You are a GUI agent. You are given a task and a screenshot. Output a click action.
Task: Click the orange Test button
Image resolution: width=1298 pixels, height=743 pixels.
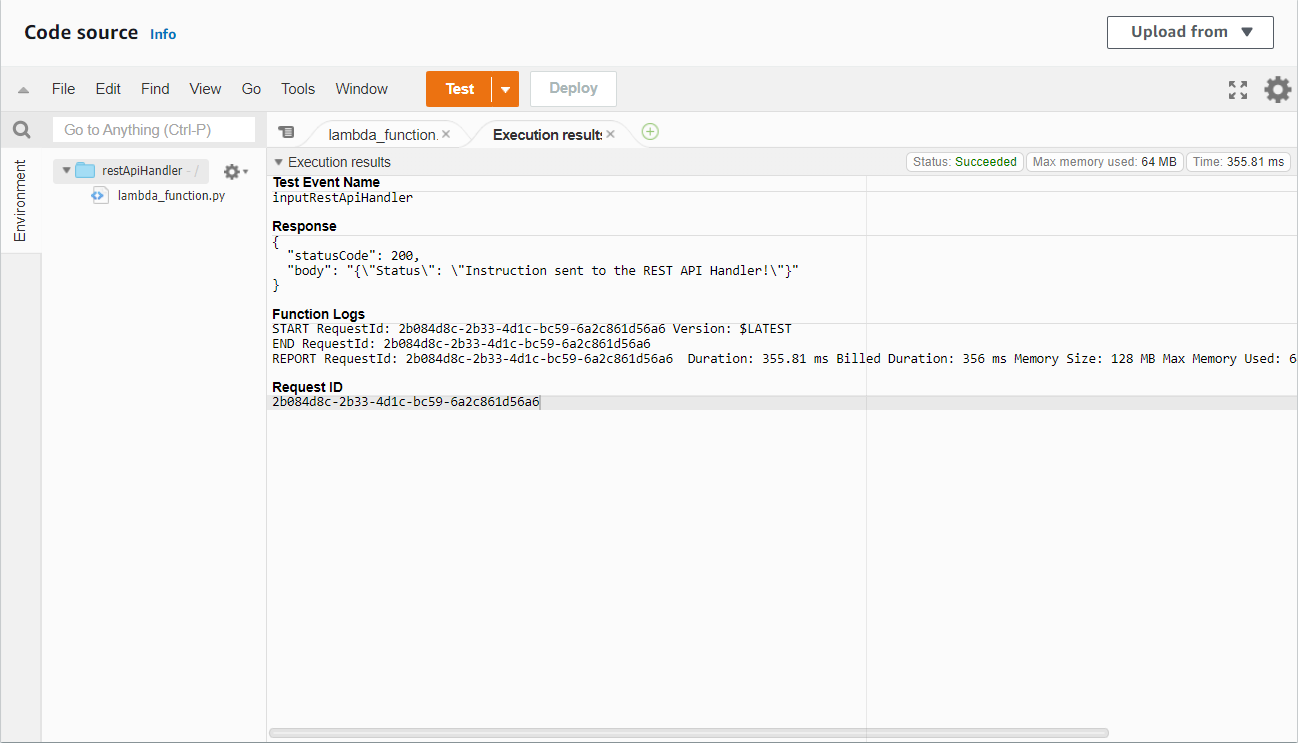(460, 89)
